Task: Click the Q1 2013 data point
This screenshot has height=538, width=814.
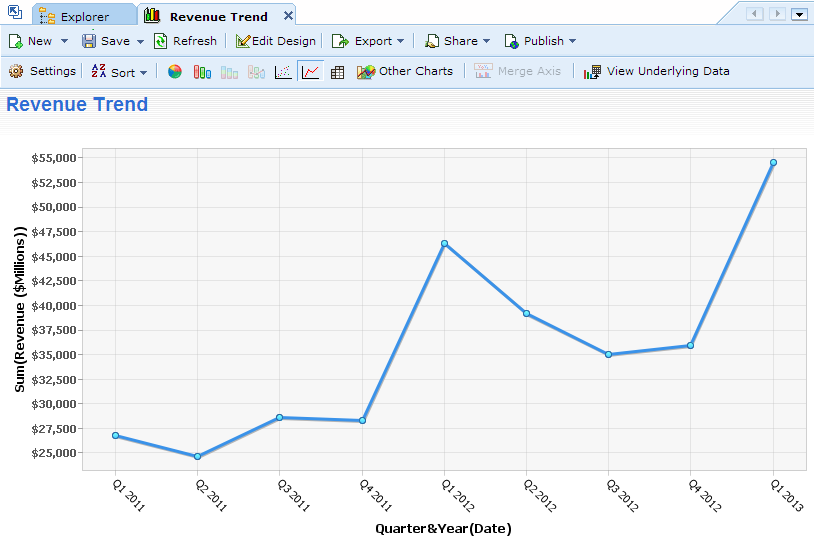Action: coord(773,162)
